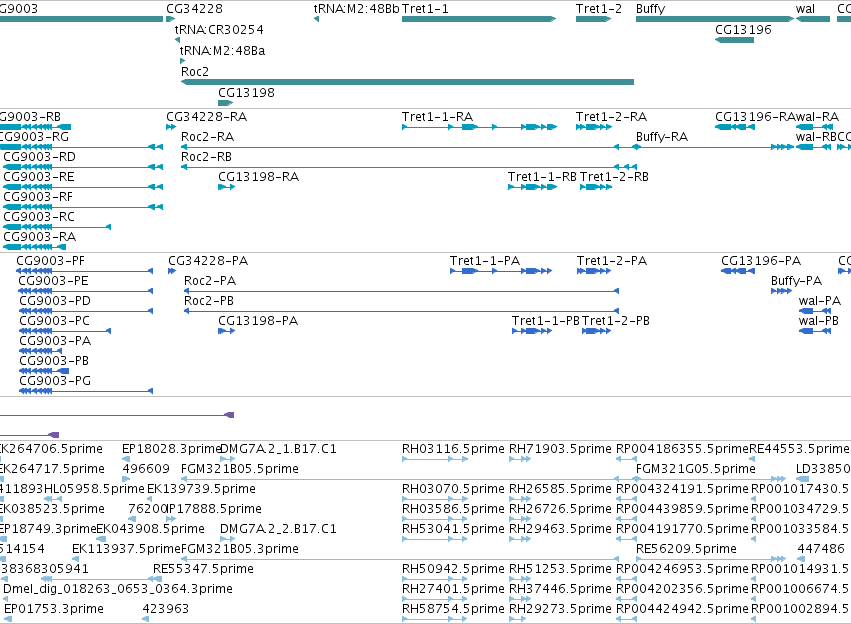Select the Buffy-RA transcript label
Viewport: 851px width, 624px height.
point(662,137)
